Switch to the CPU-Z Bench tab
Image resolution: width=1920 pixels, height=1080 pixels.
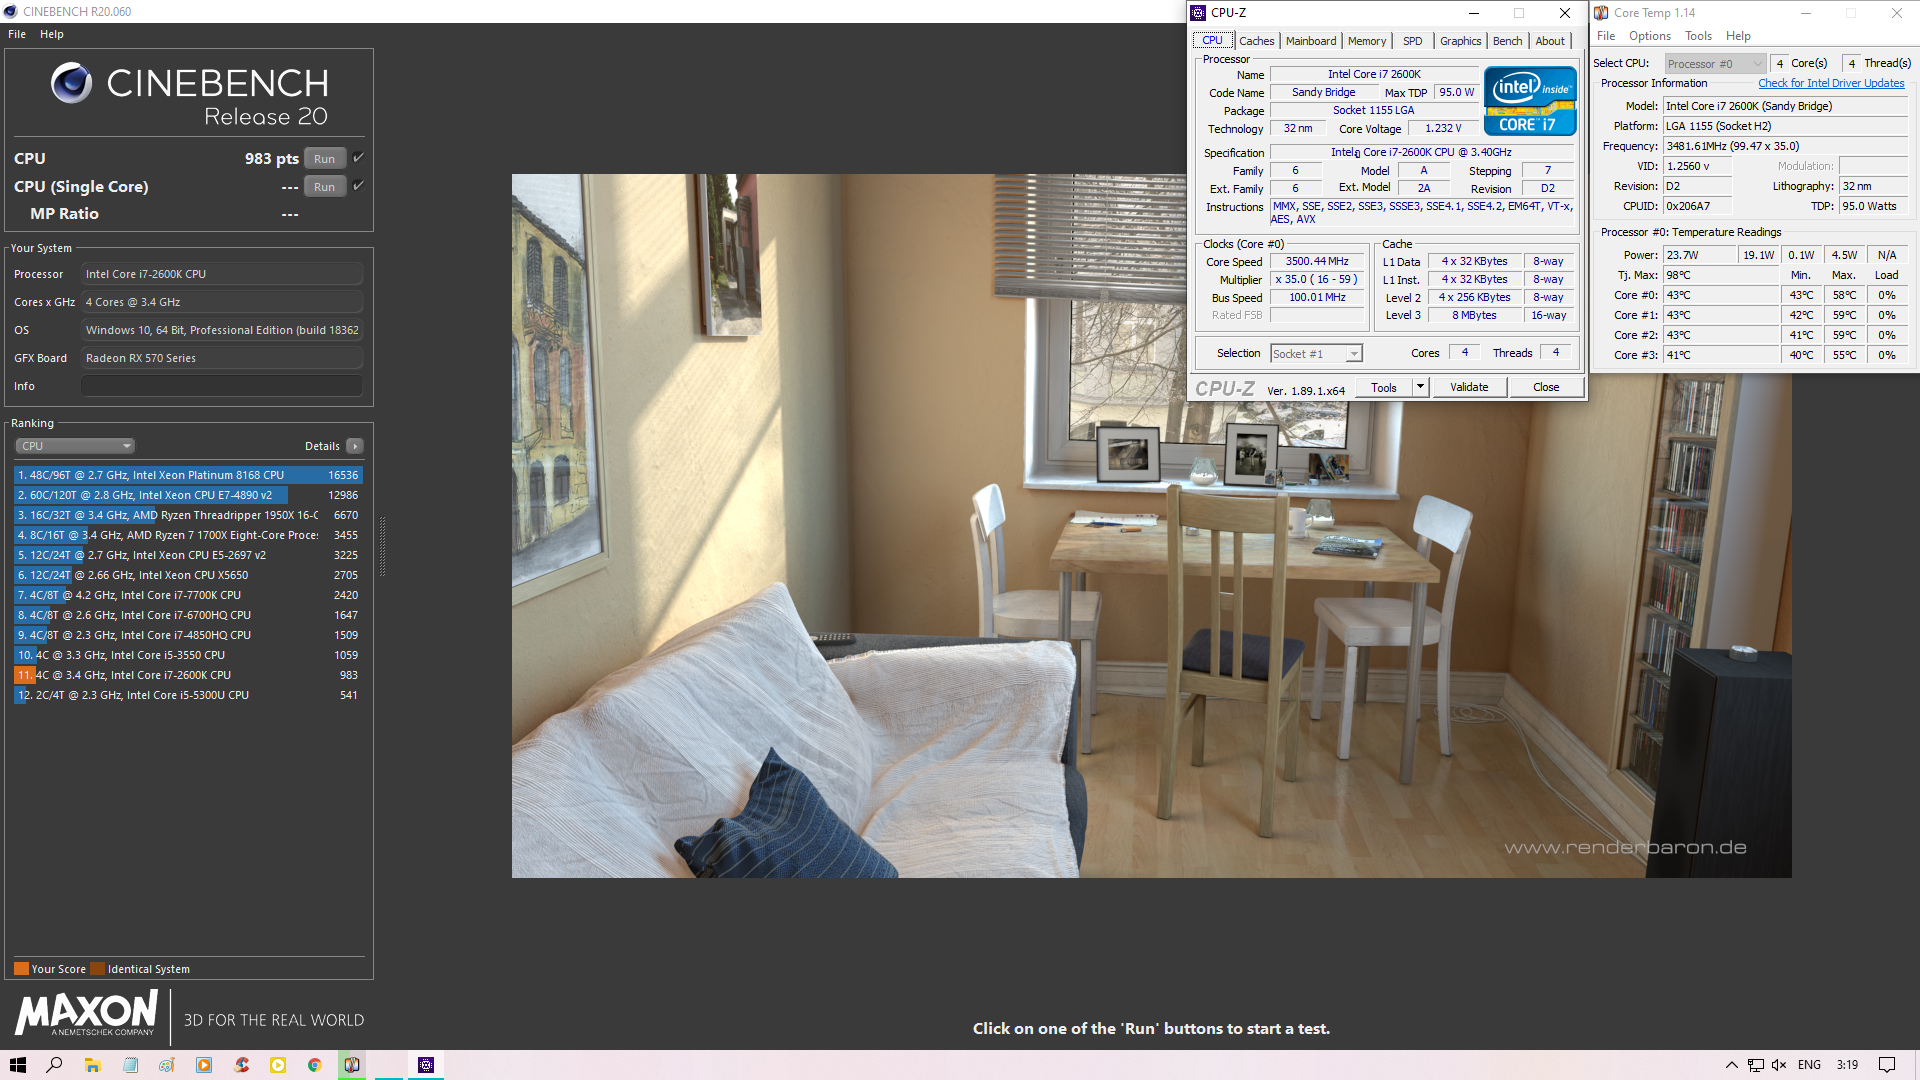[1507, 41]
